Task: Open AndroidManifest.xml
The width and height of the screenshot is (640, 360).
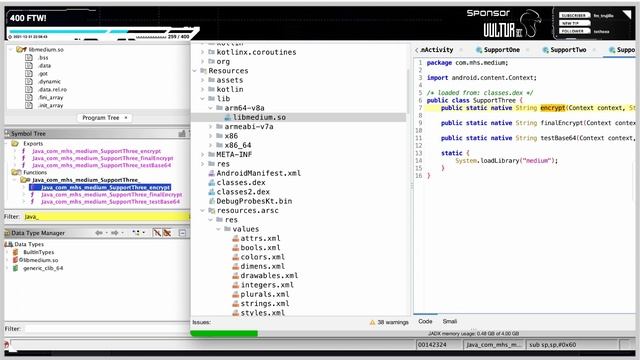Action: point(258,173)
